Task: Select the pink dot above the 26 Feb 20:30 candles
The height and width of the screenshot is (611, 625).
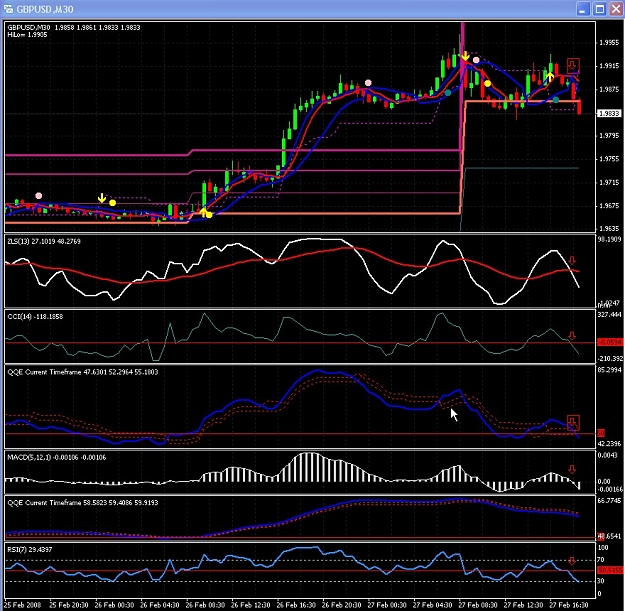Action: (x=368, y=83)
